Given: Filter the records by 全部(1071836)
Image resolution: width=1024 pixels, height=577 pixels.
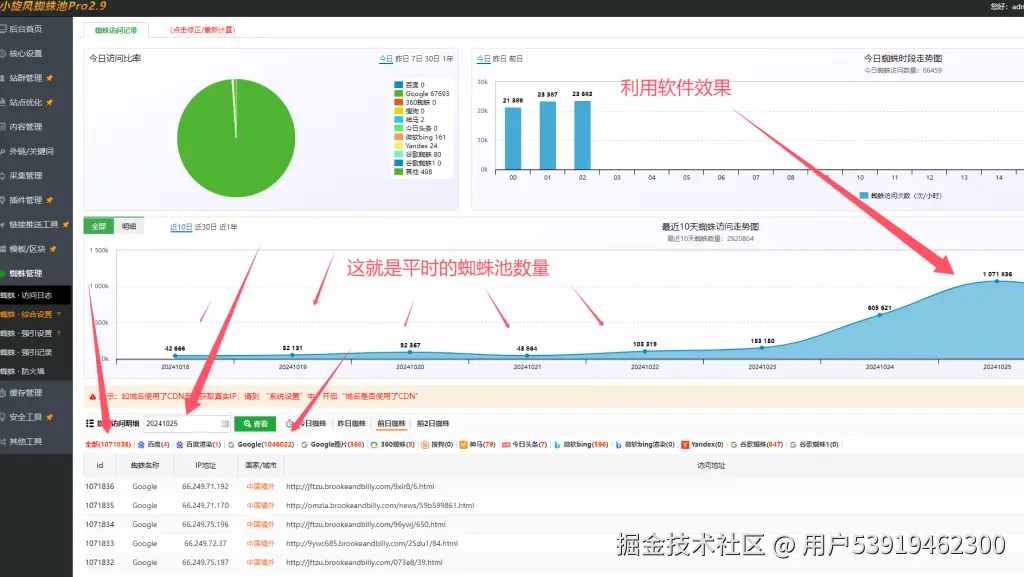Looking at the screenshot, I should [x=108, y=444].
